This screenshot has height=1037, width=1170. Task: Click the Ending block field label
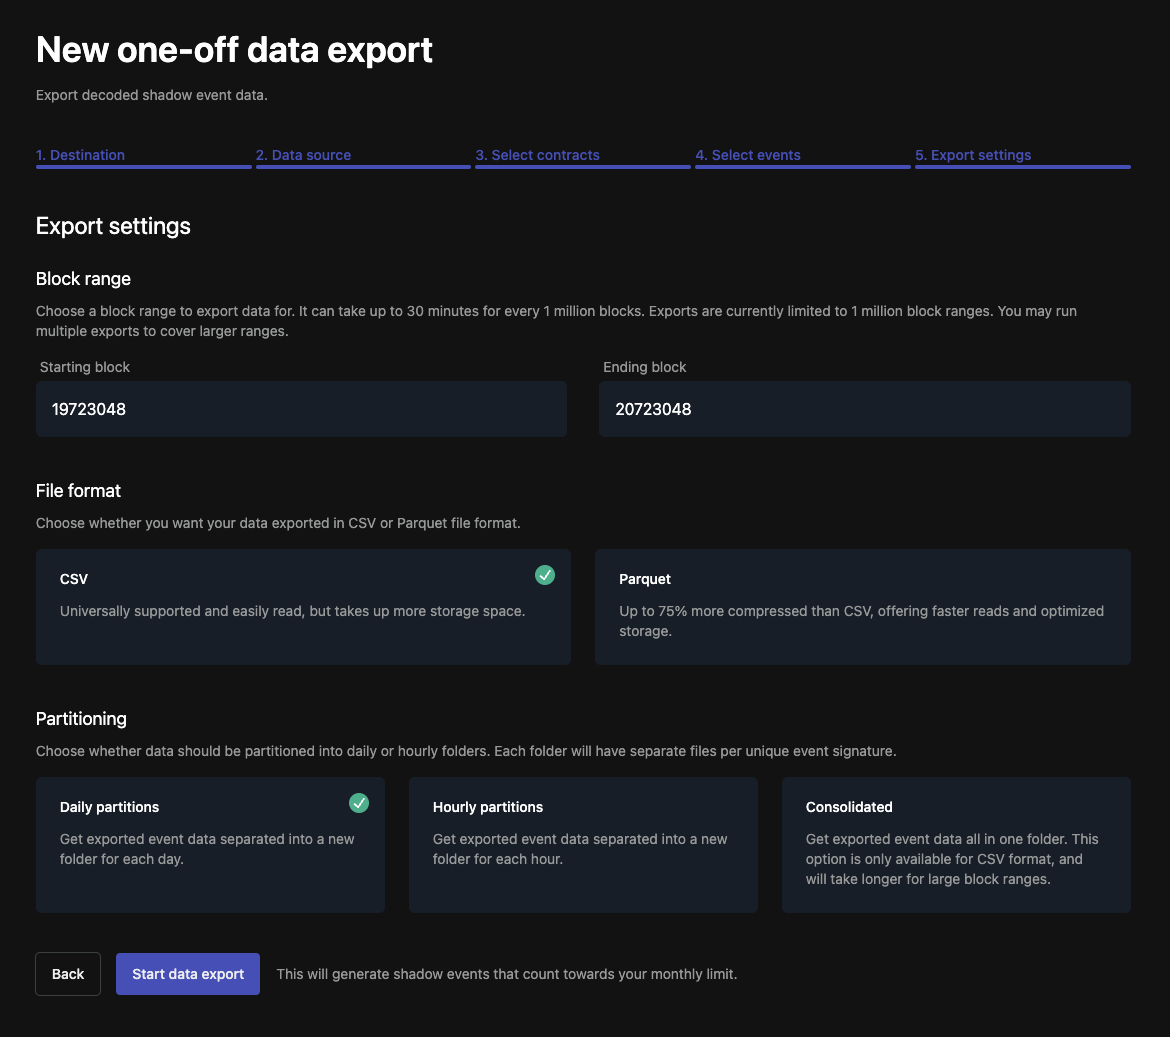pos(645,367)
